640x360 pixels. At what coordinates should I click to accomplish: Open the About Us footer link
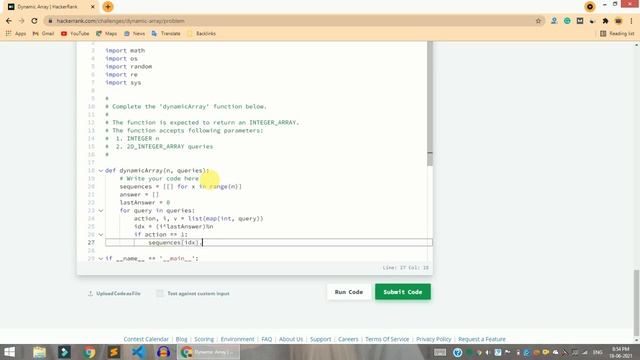coord(291,339)
